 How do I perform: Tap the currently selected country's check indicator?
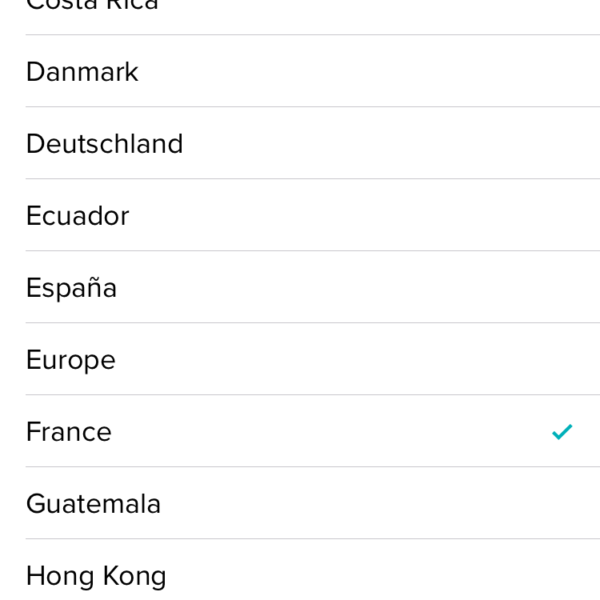[x=562, y=432]
